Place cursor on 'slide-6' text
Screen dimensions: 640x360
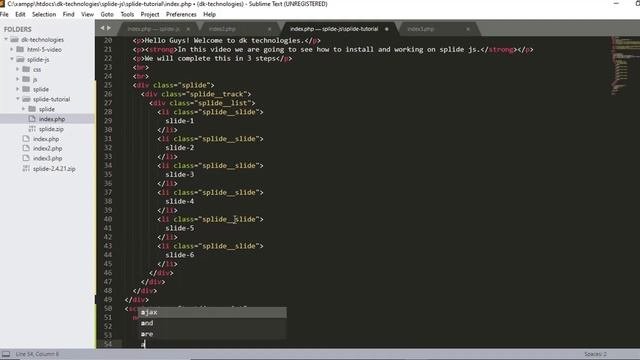click(x=180, y=255)
